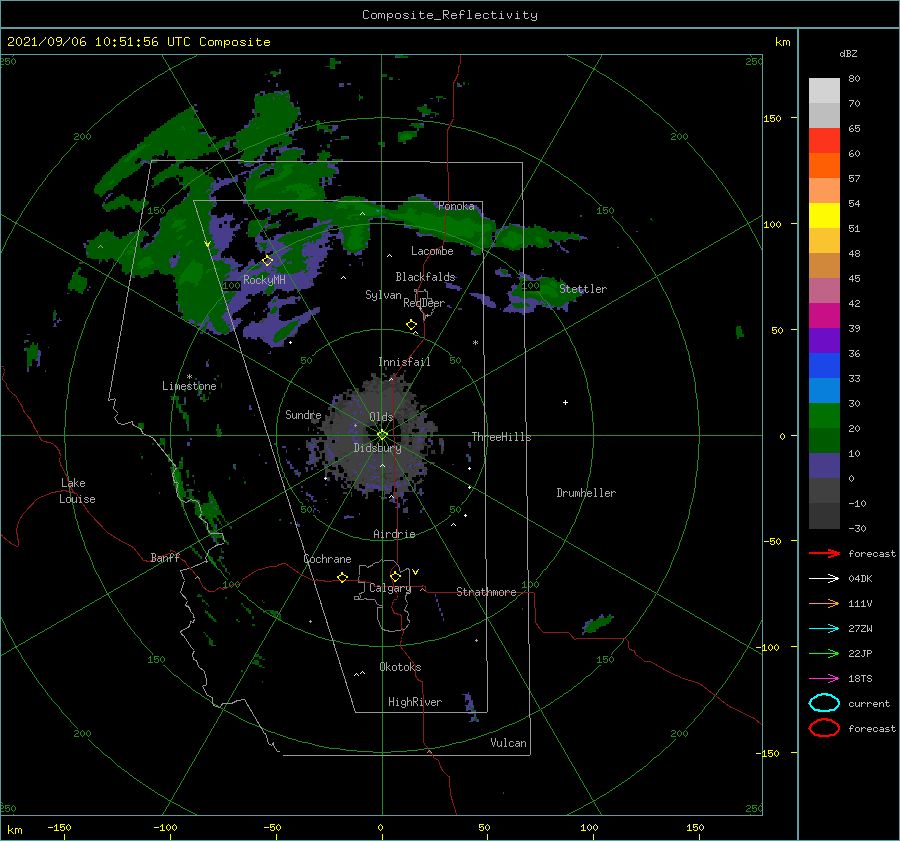Screen dimensions: 900x841
Task: Click the Sundre label
Action: (303, 414)
